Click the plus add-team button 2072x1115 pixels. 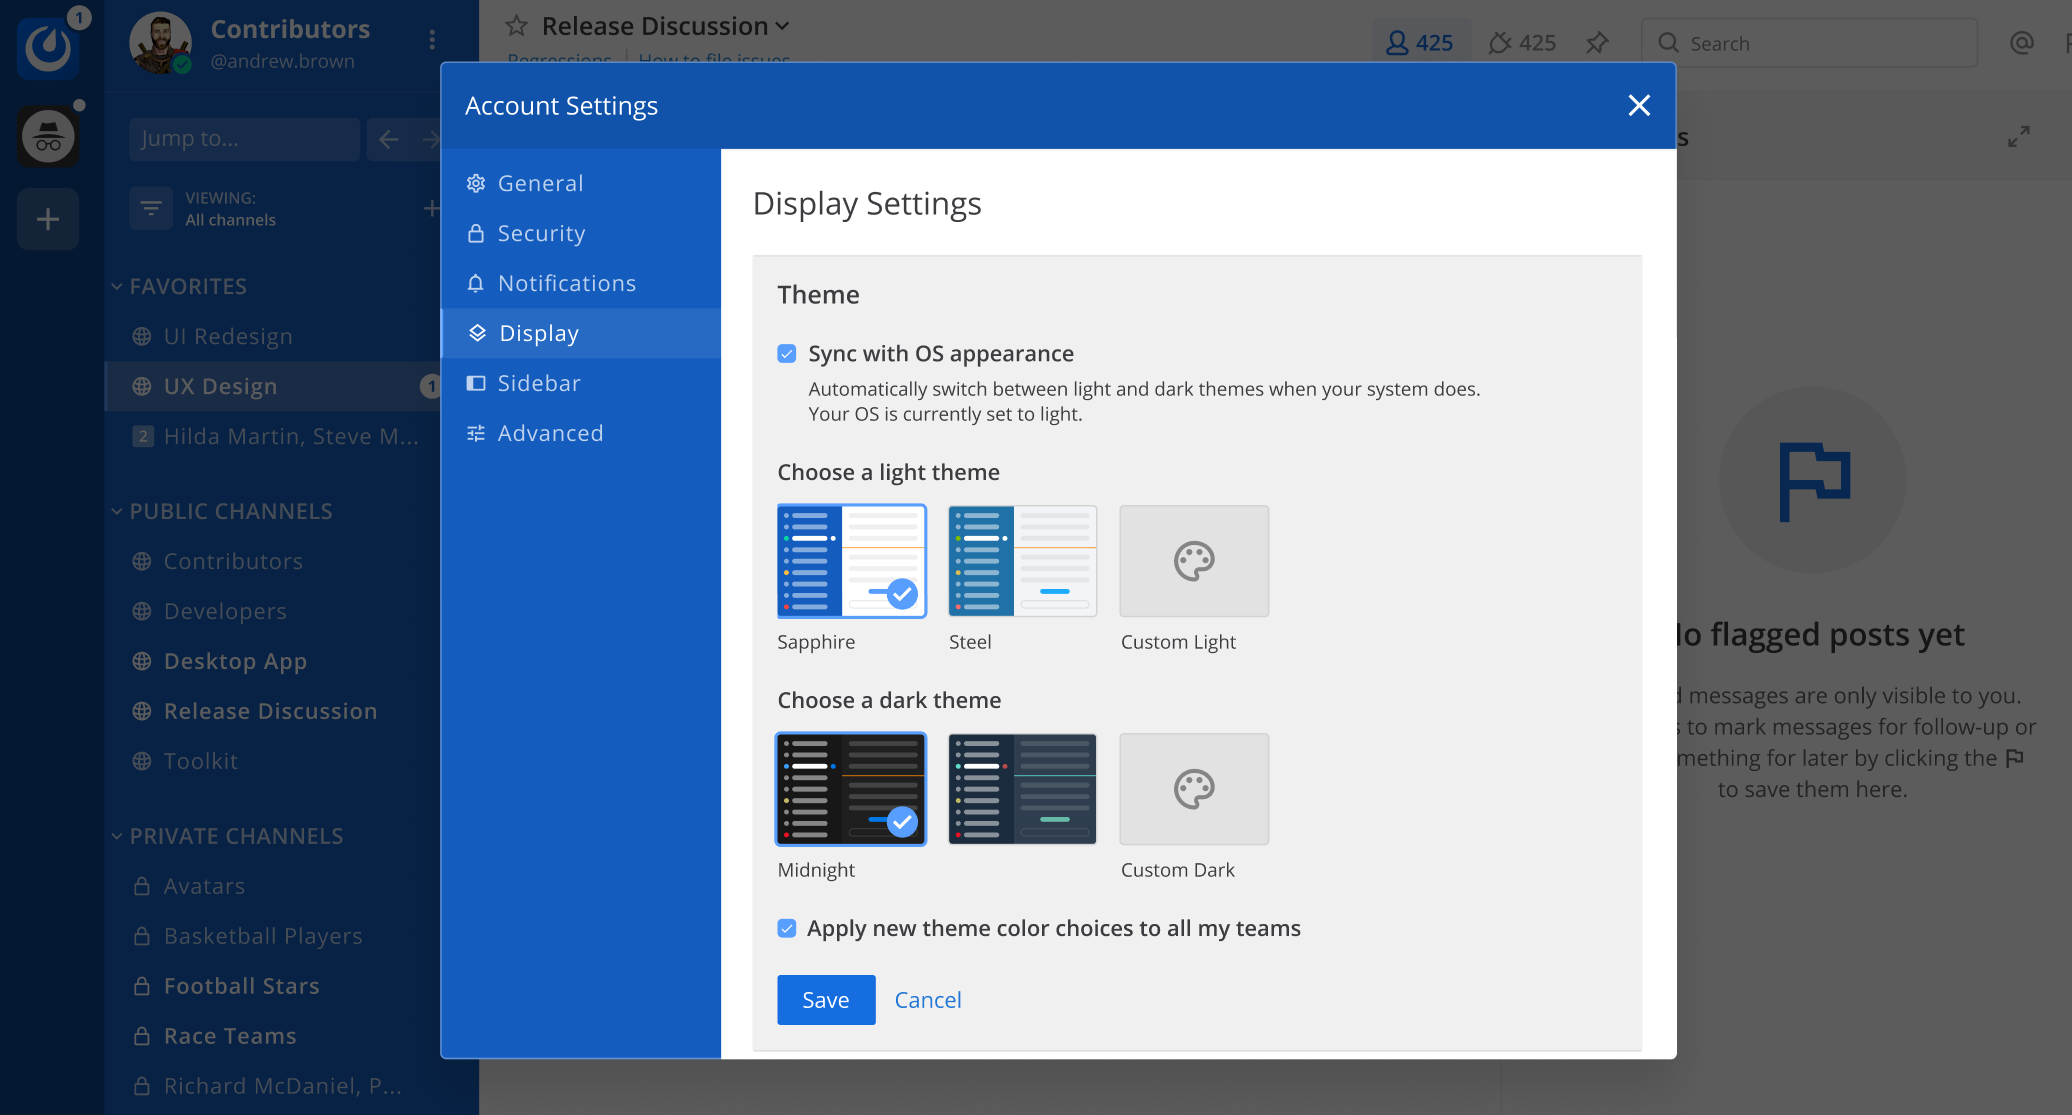click(48, 219)
